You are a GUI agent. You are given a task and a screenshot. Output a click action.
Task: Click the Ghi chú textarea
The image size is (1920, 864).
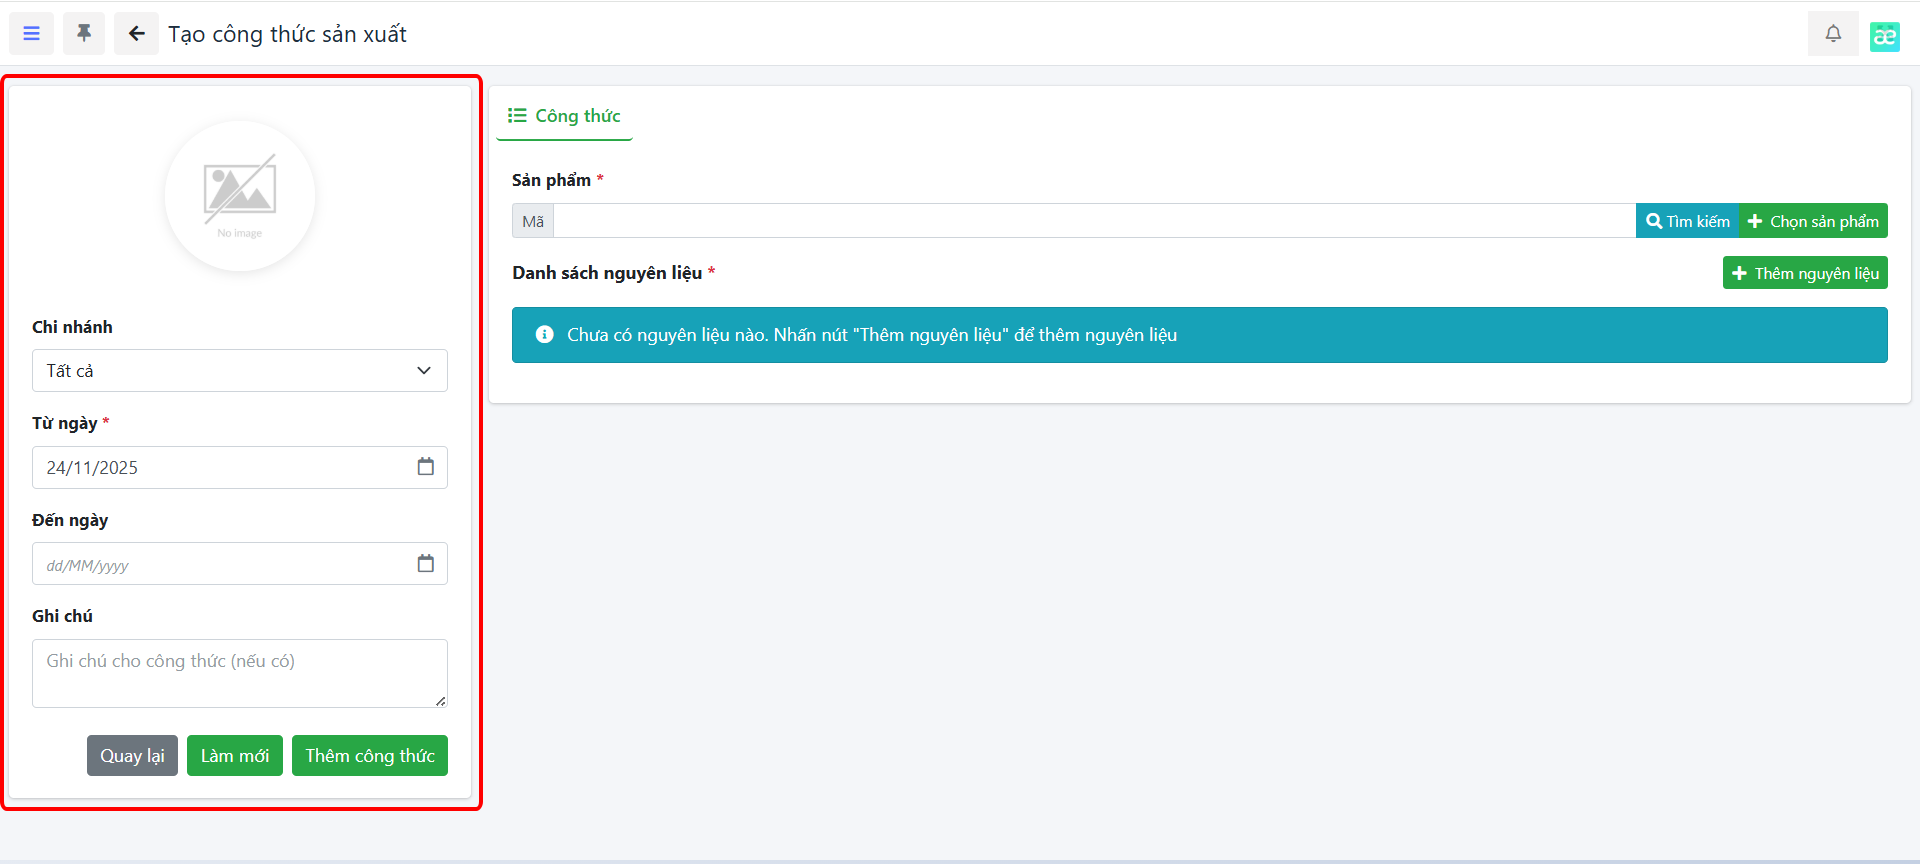(240, 673)
